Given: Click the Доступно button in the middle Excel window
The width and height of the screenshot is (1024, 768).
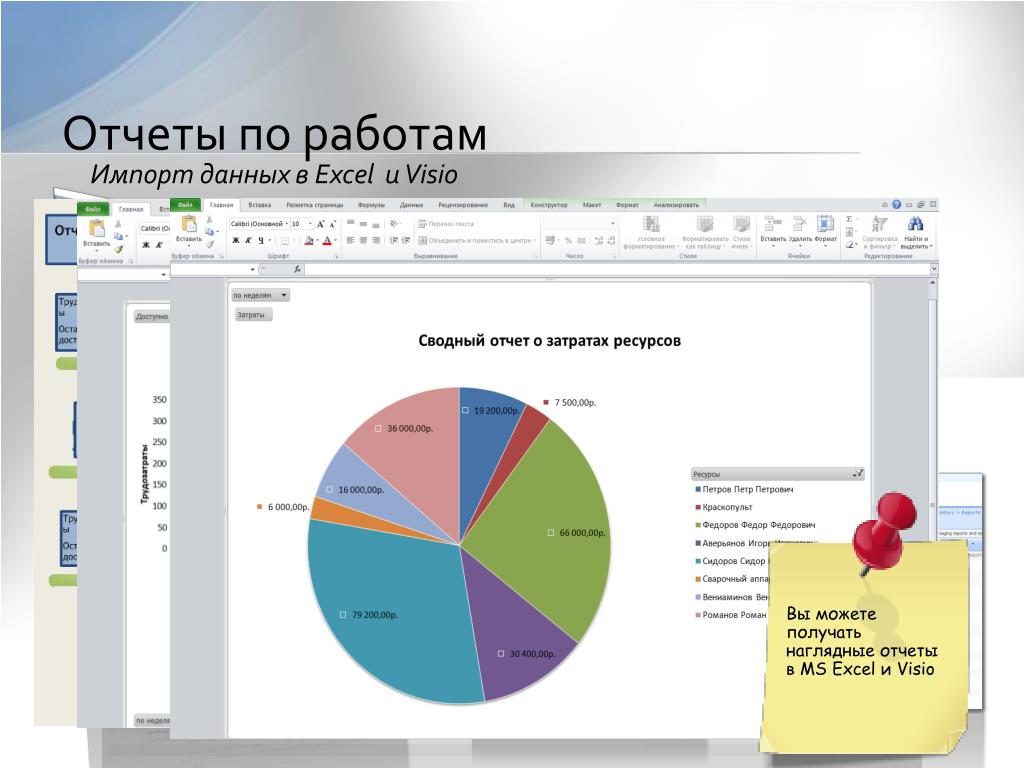Looking at the screenshot, I should pos(152,316).
